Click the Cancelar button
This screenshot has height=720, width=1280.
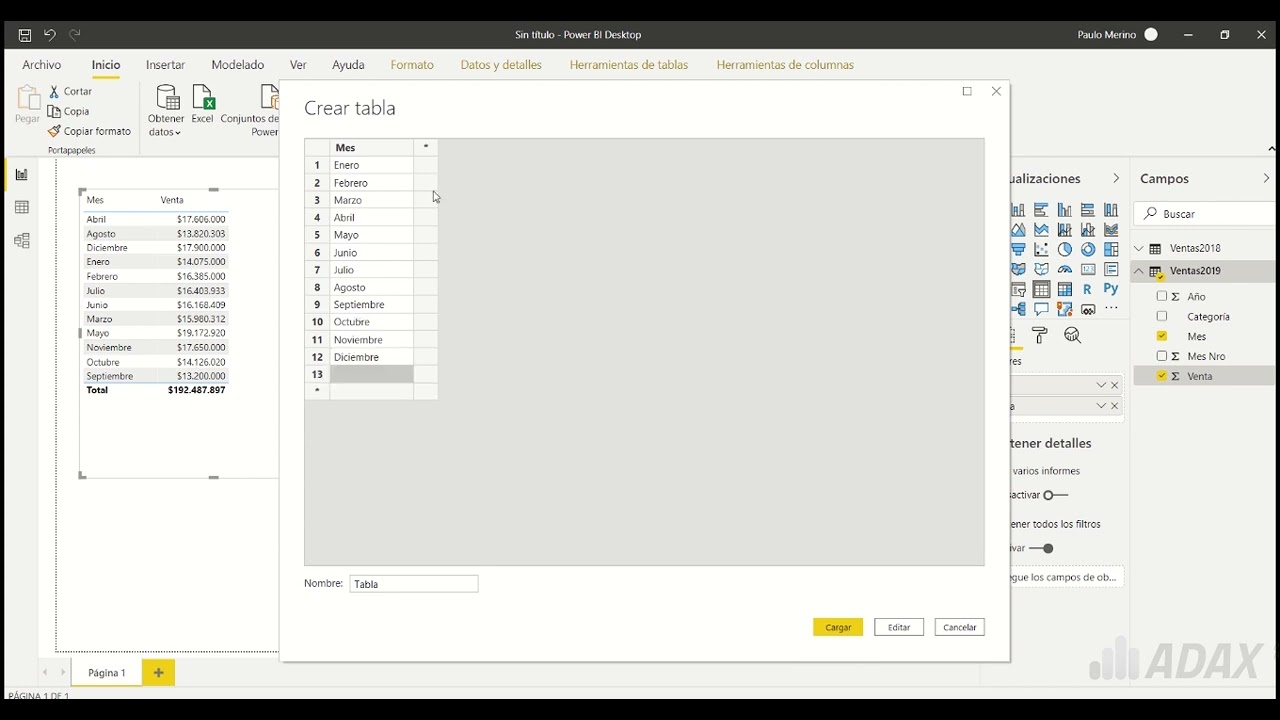(960, 627)
